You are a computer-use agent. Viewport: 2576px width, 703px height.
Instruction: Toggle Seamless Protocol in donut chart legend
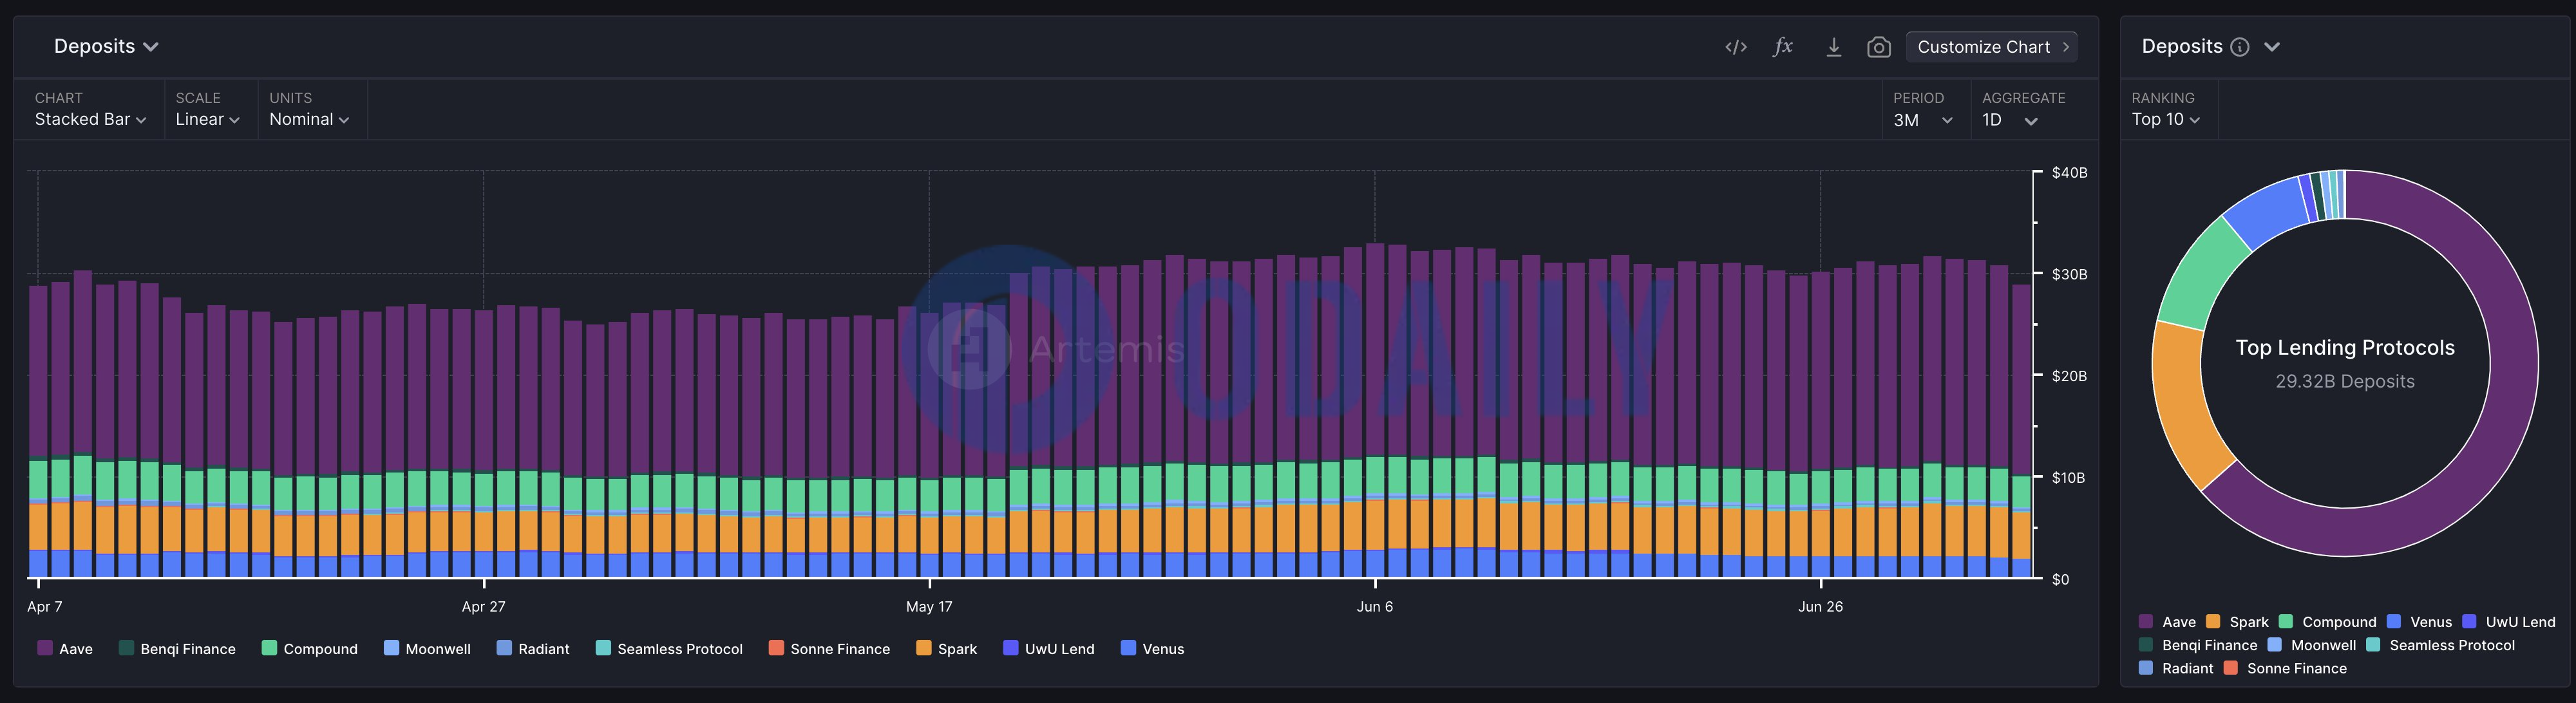click(2440, 645)
